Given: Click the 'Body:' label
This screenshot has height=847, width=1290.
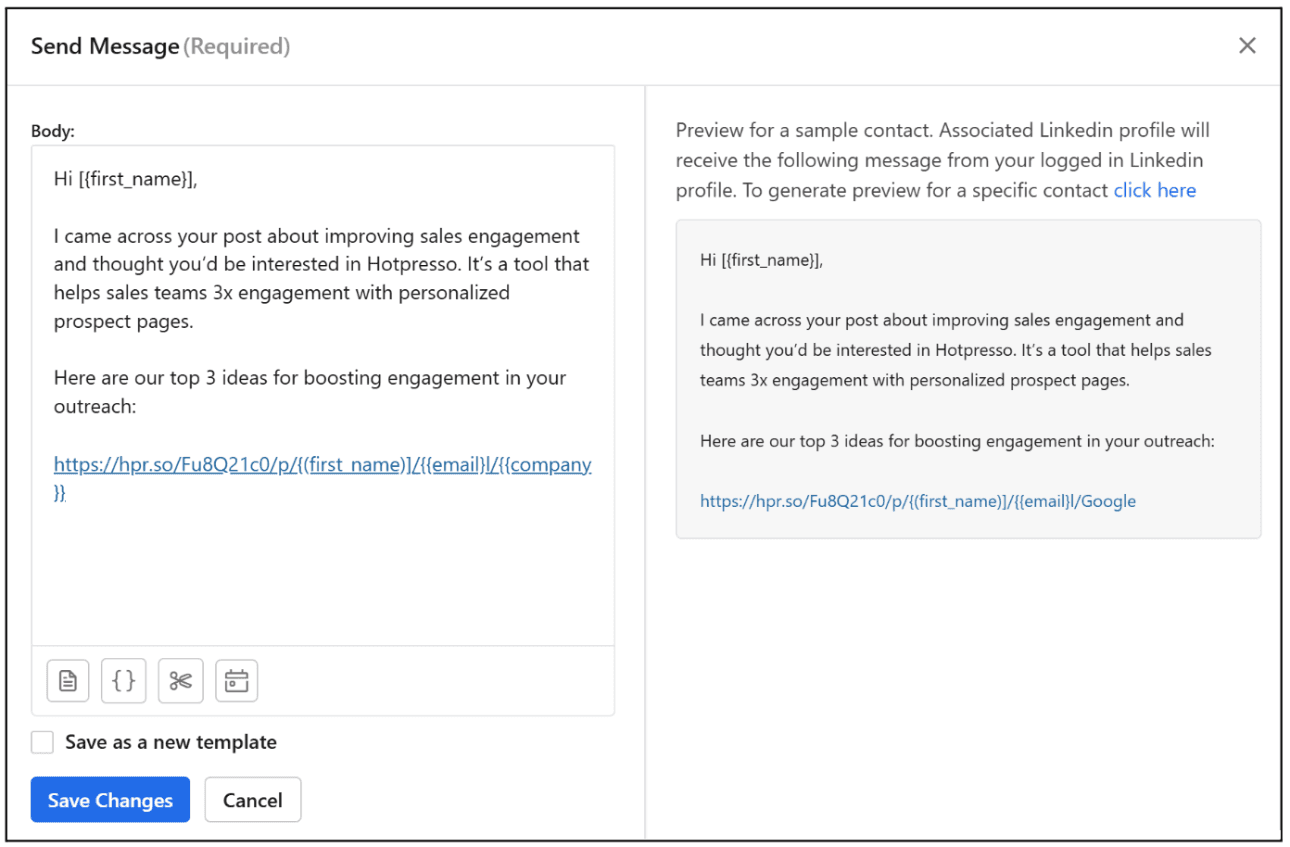Looking at the screenshot, I should coord(53,131).
